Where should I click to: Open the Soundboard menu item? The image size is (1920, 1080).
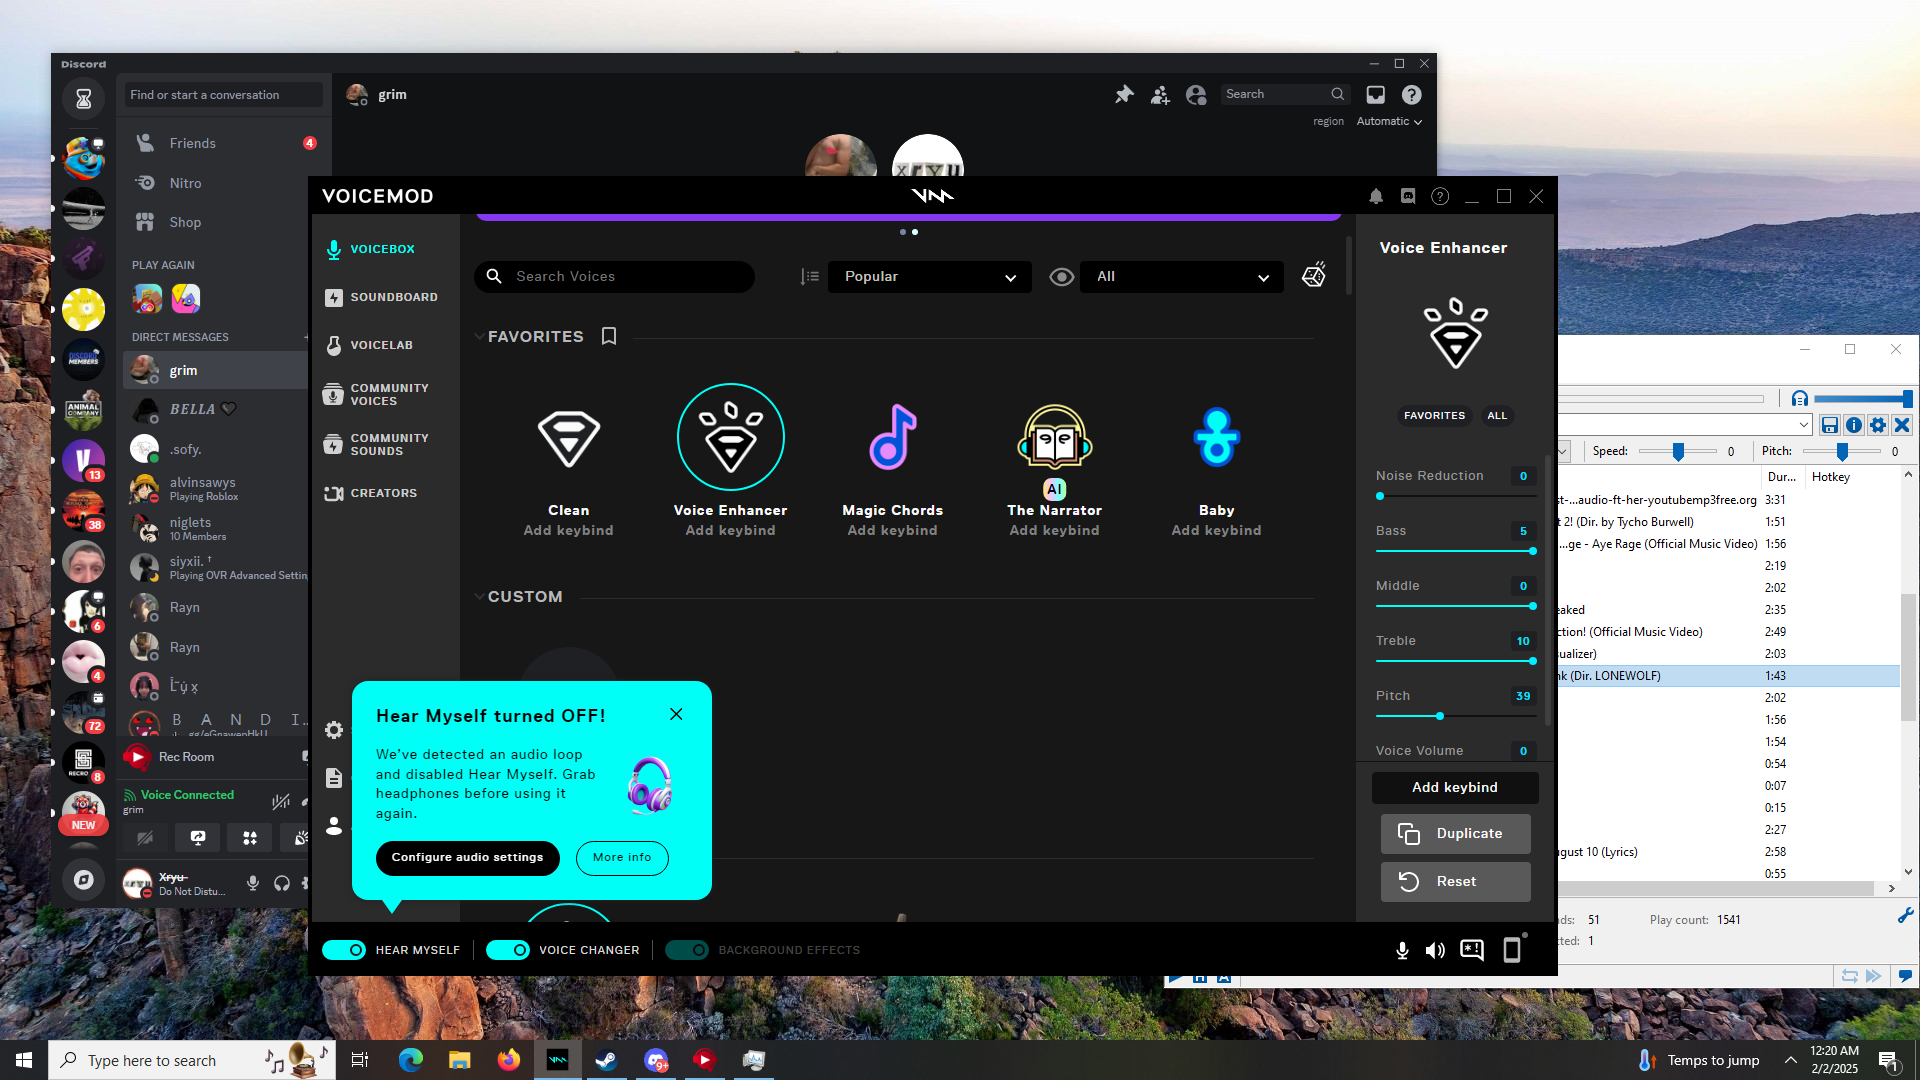[x=383, y=297]
